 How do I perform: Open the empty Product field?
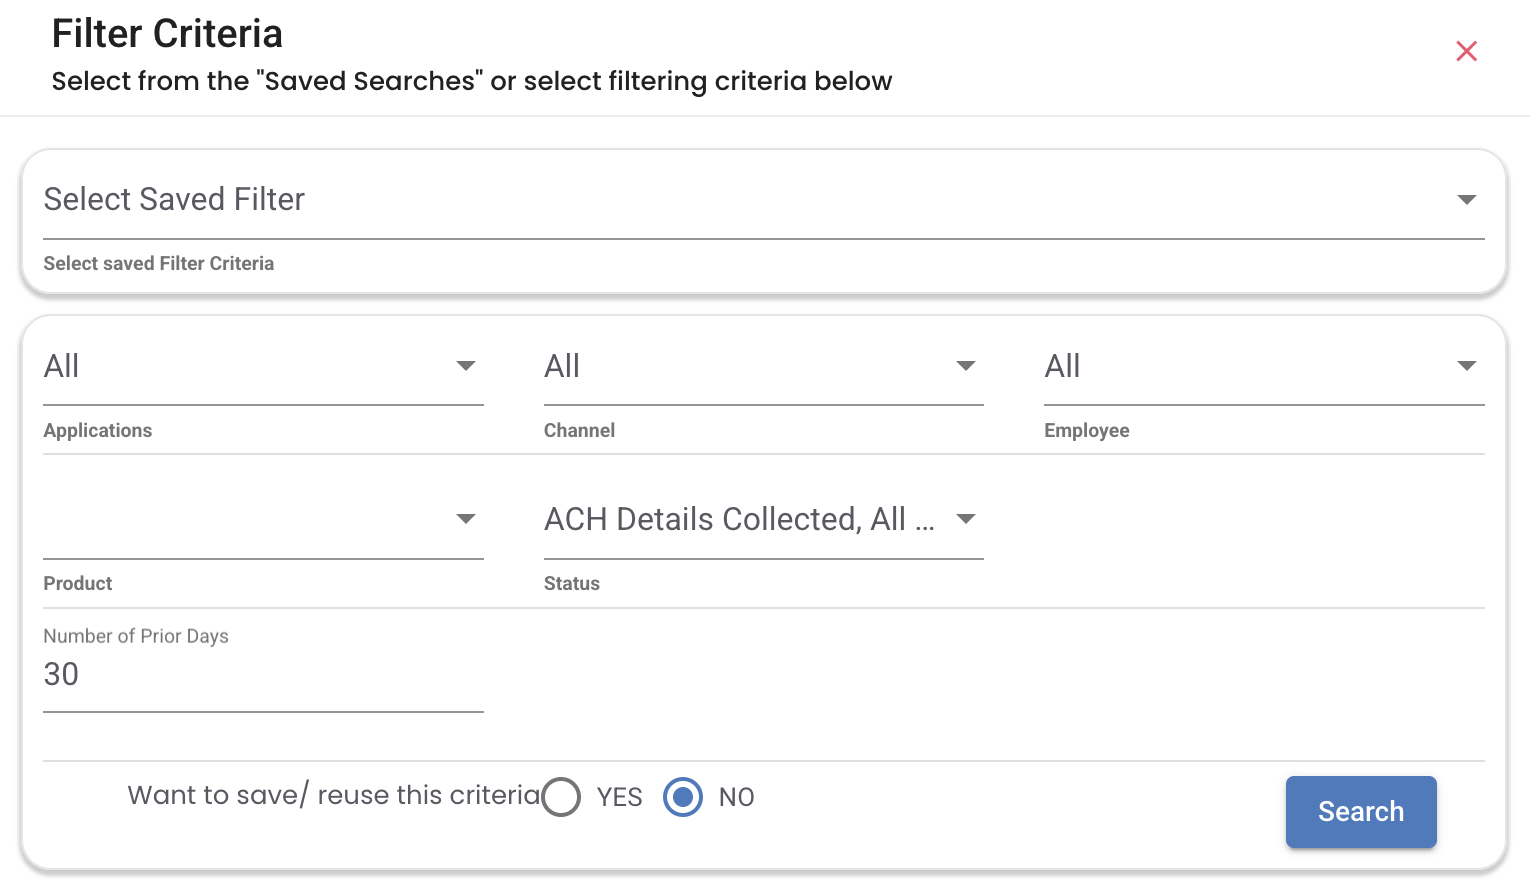click(240, 520)
